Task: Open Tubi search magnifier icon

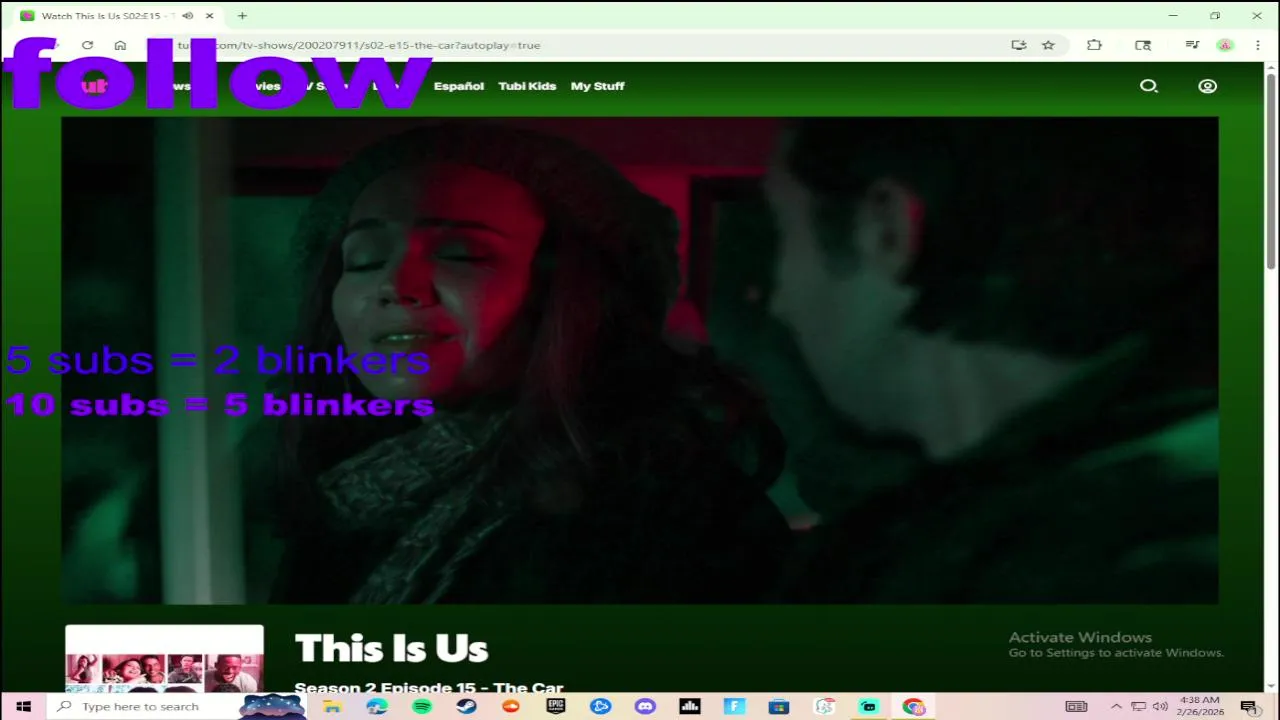Action: click(x=1149, y=86)
